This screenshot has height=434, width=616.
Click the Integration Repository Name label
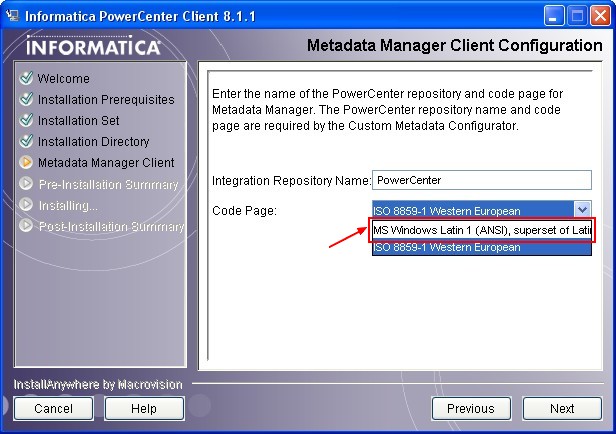point(292,181)
